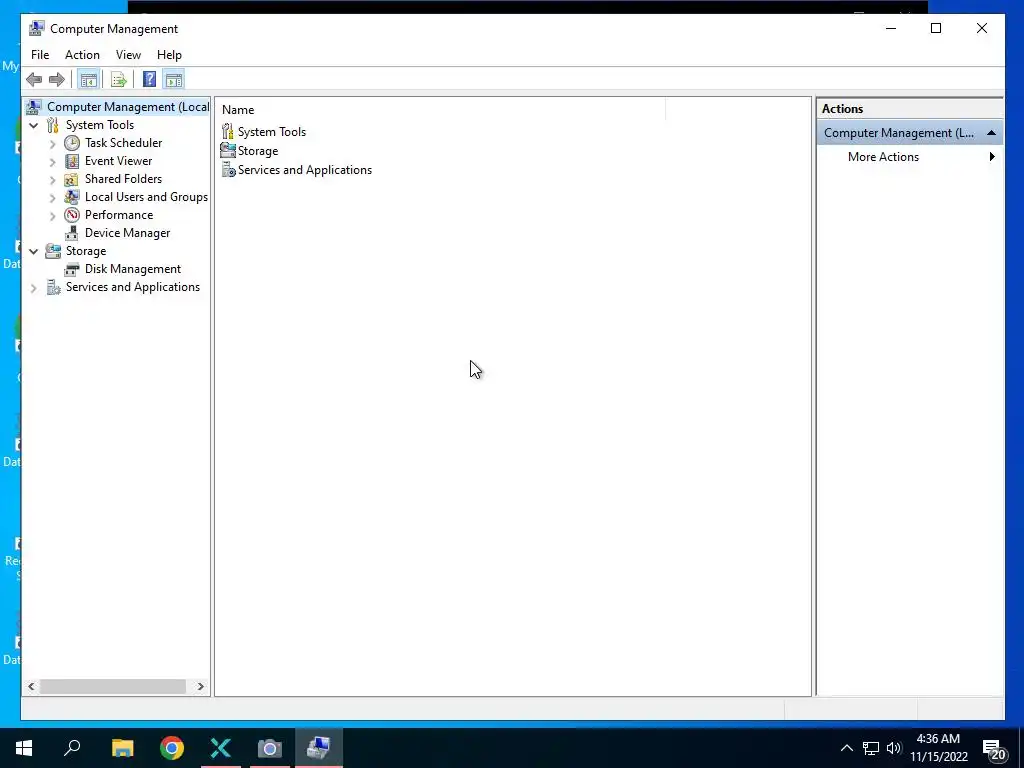This screenshot has height=768, width=1024.
Task: Select Shared Folders icon in tree
Action: click(x=72, y=179)
